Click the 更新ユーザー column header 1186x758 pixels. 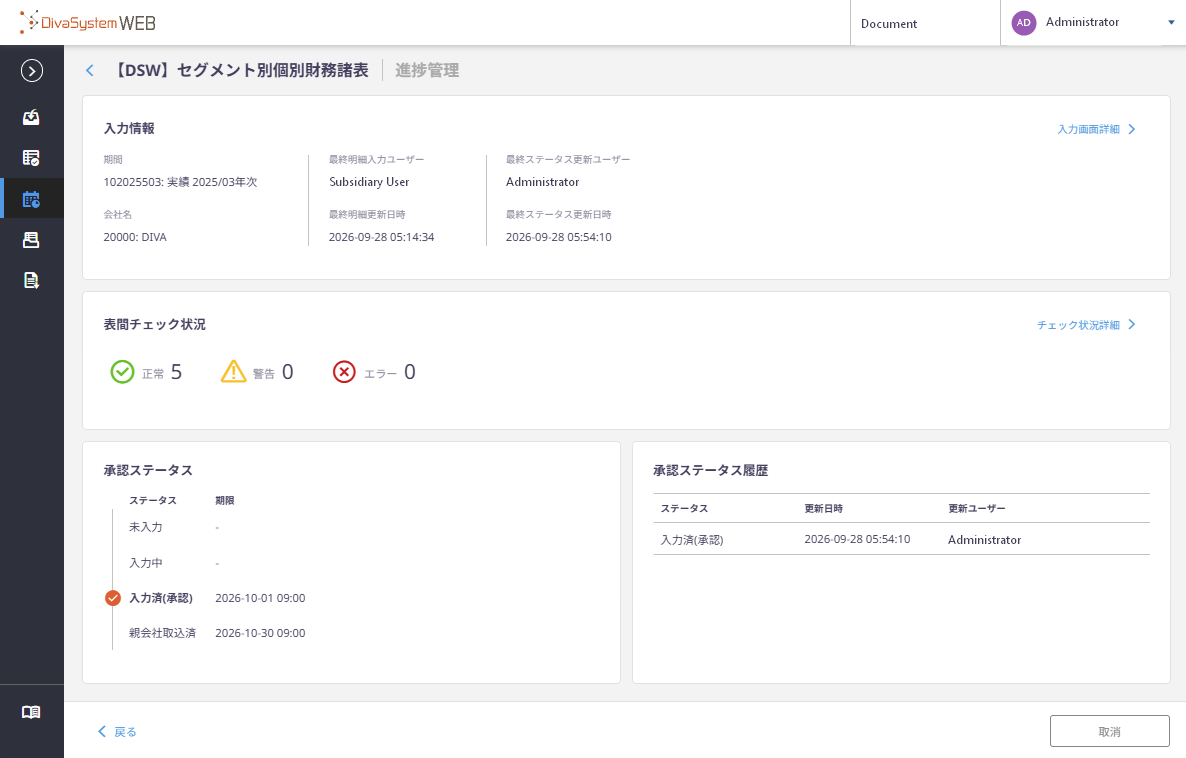tap(977, 508)
